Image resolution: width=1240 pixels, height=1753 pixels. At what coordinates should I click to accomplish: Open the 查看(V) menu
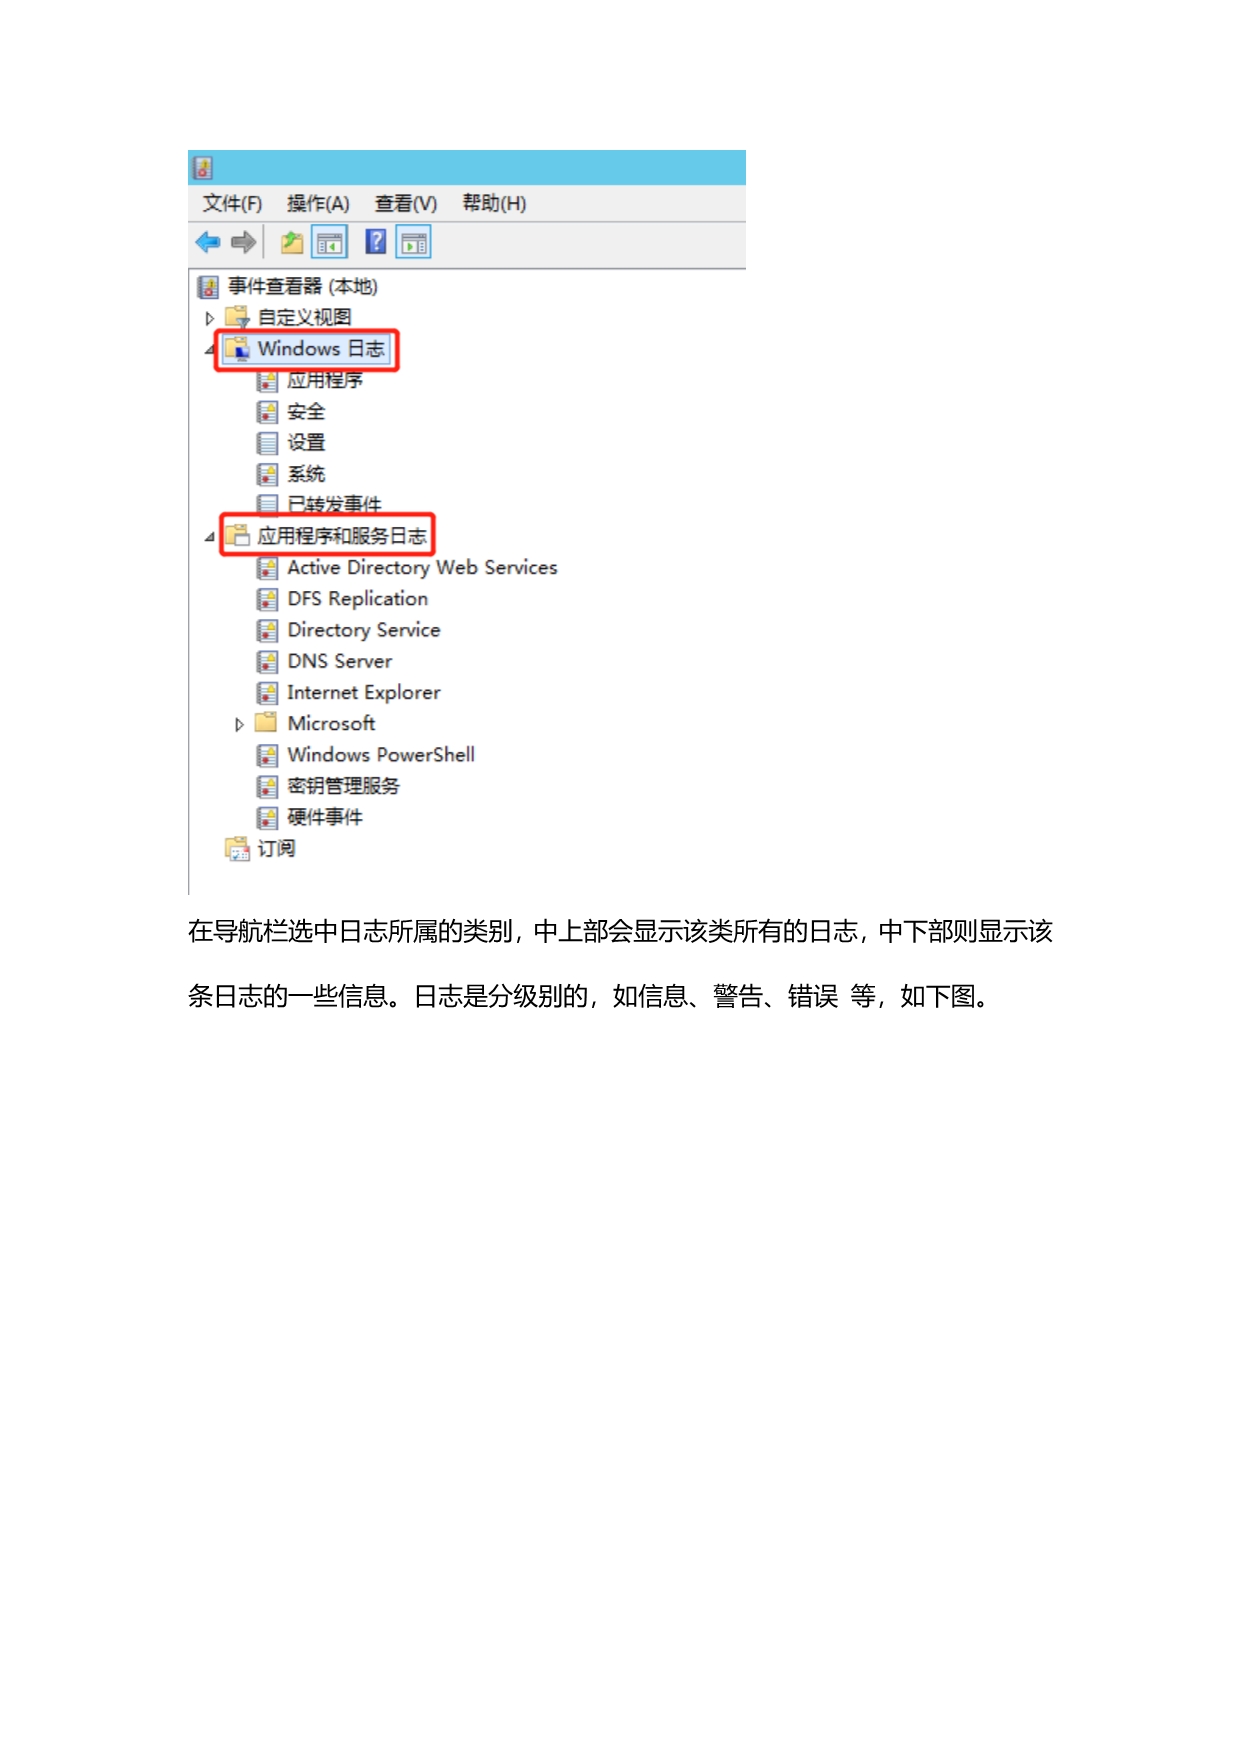[406, 204]
